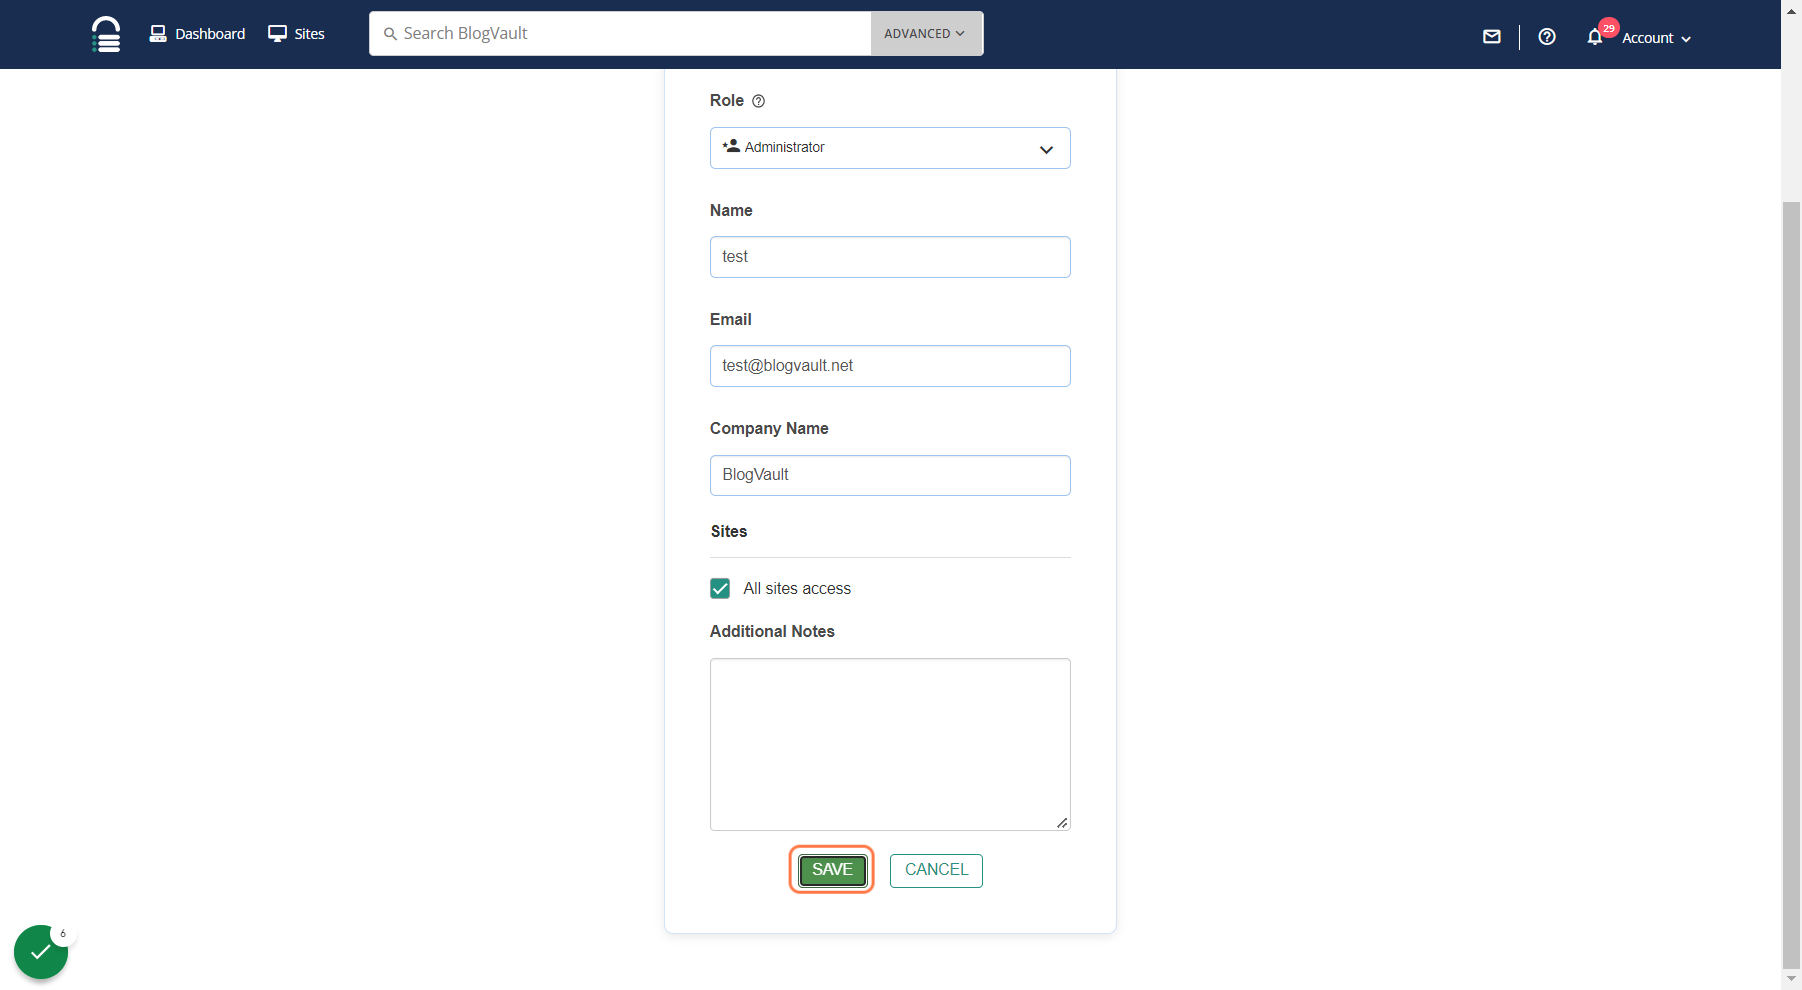This screenshot has height=990, width=1802.
Task: Click the BlogVault logo icon
Action: [x=106, y=34]
